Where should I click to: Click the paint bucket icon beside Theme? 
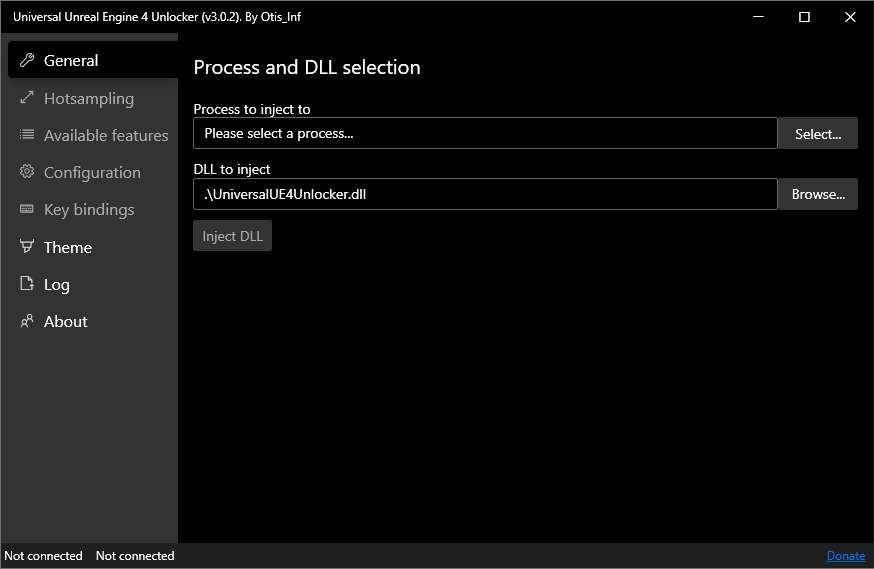[x=27, y=246]
